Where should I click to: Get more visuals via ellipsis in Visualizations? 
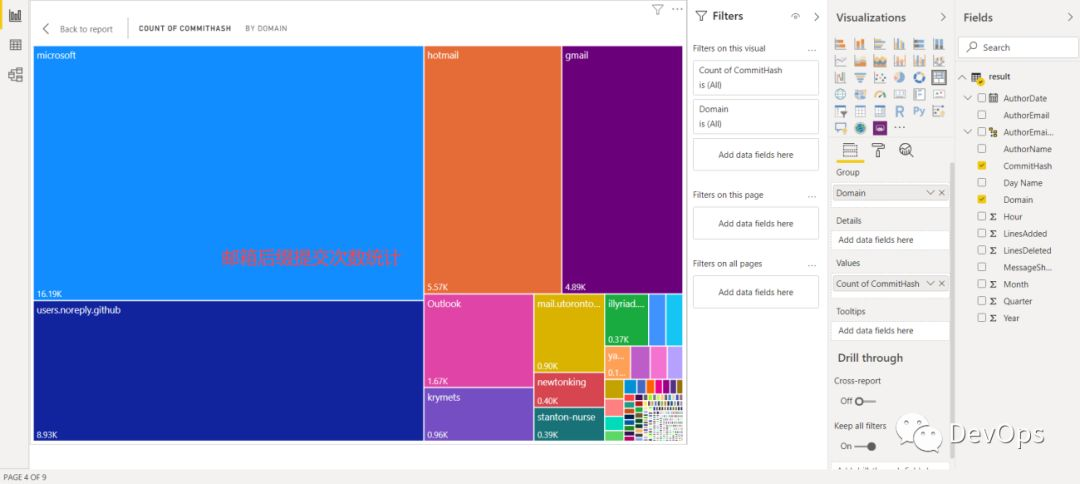point(900,128)
